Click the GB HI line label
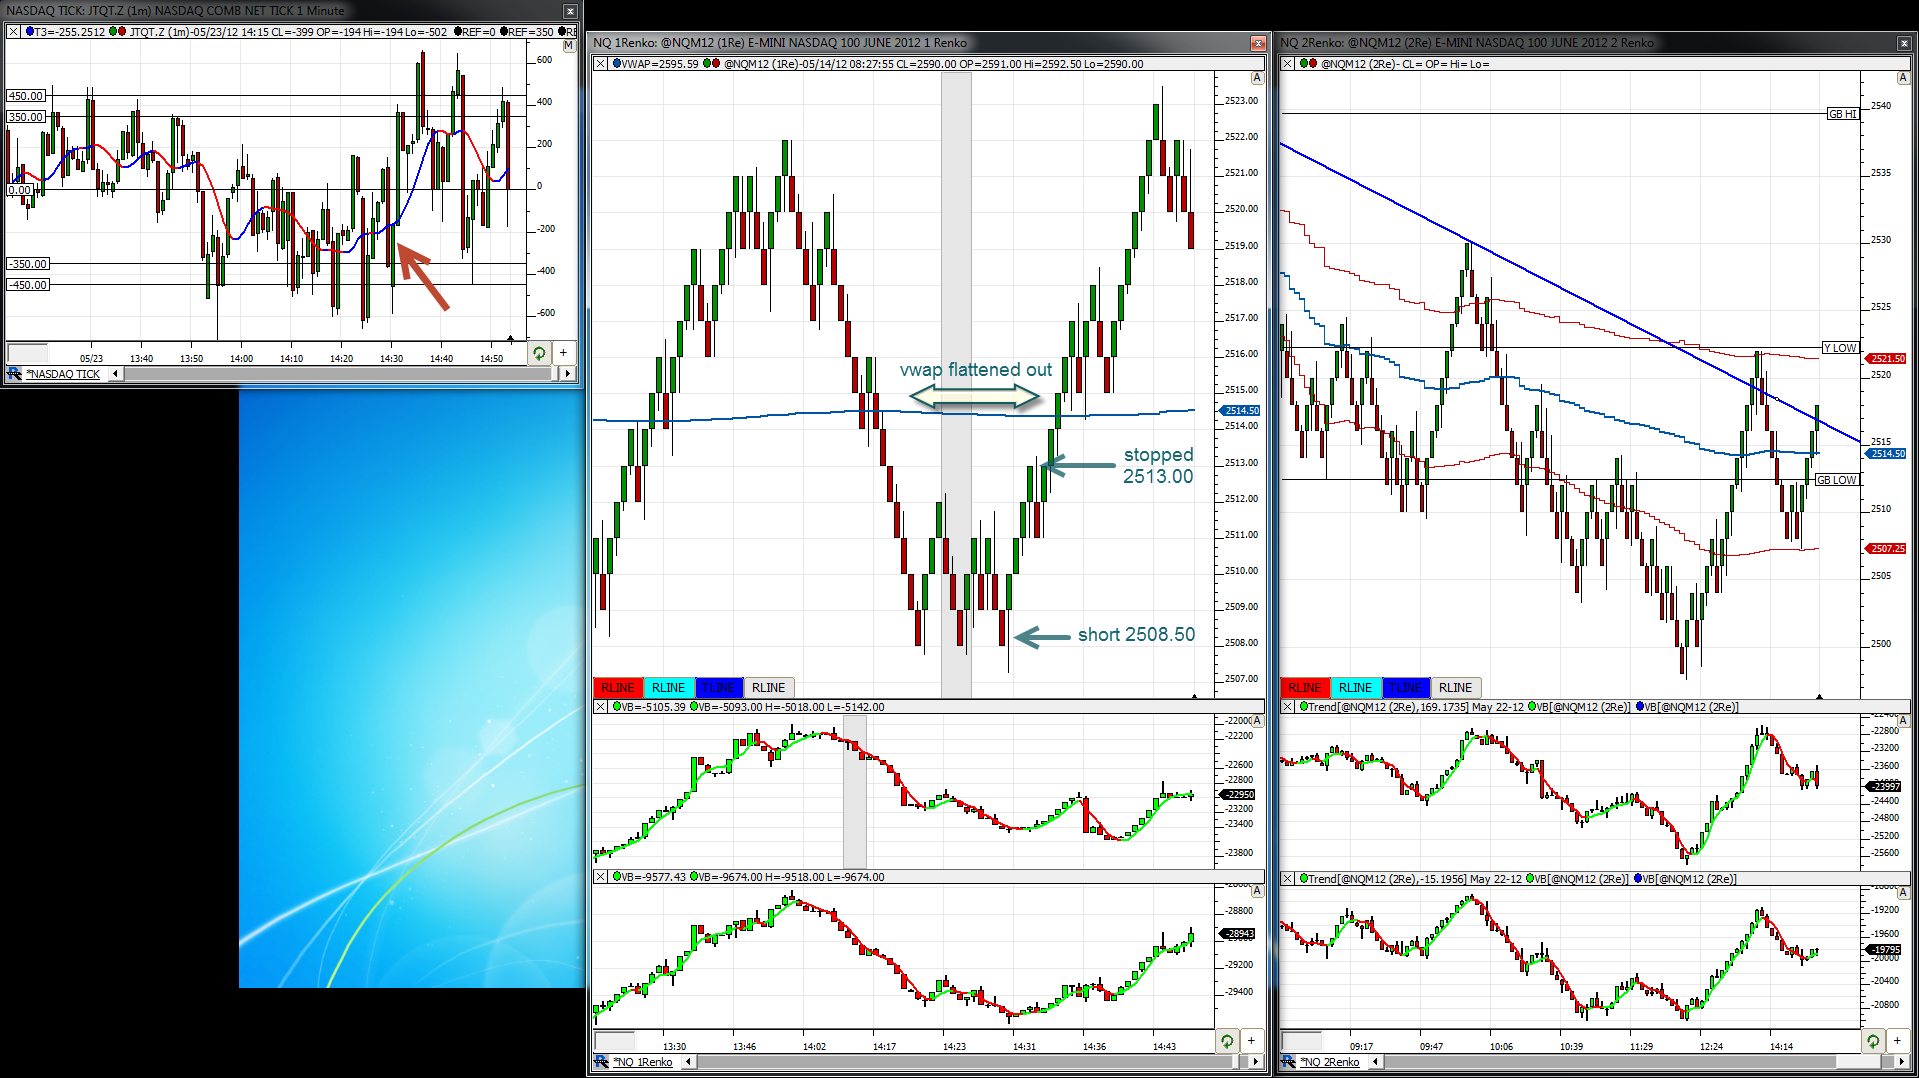 point(1842,114)
